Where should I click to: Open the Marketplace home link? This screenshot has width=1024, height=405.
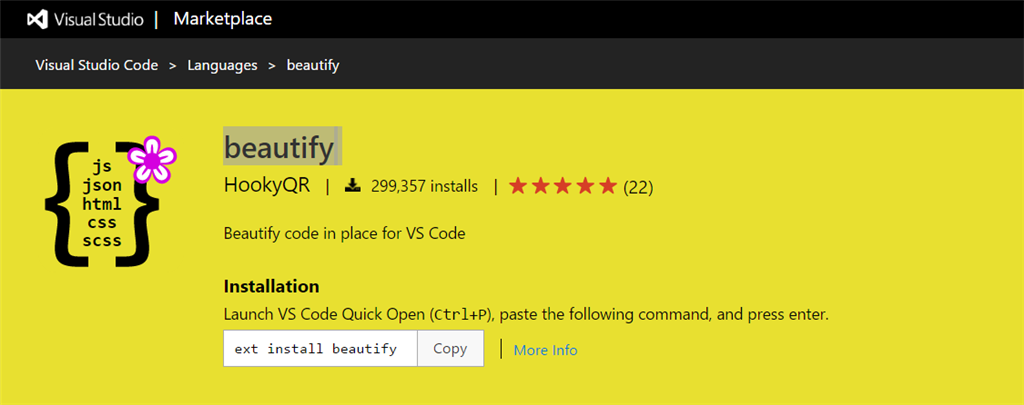pyautogui.click(x=223, y=19)
